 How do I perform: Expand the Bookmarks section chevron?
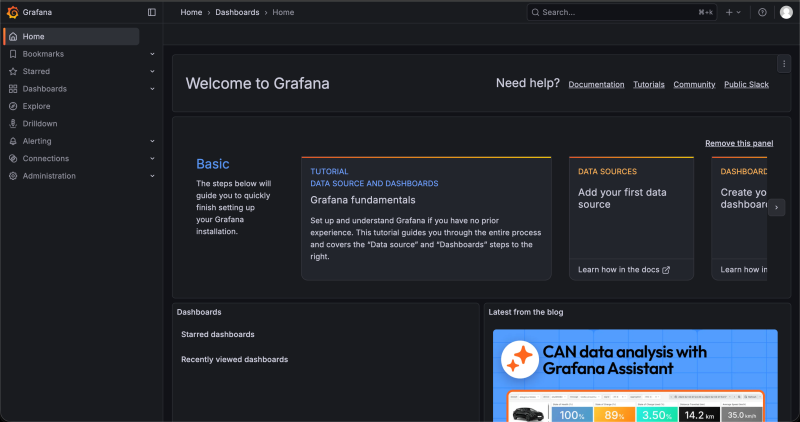(x=152, y=54)
